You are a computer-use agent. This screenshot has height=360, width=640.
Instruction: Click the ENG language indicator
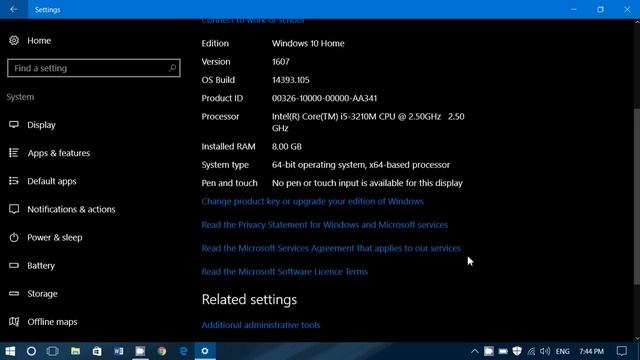point(562,351)
